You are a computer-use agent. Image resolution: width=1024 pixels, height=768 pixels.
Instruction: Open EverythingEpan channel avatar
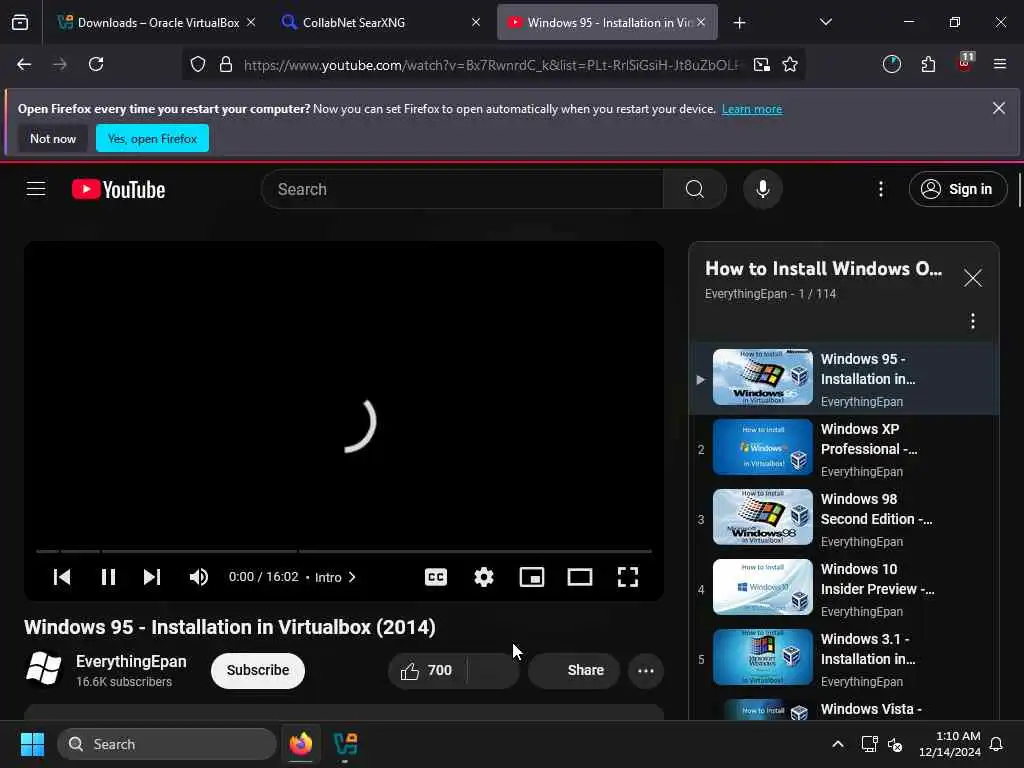43,669
